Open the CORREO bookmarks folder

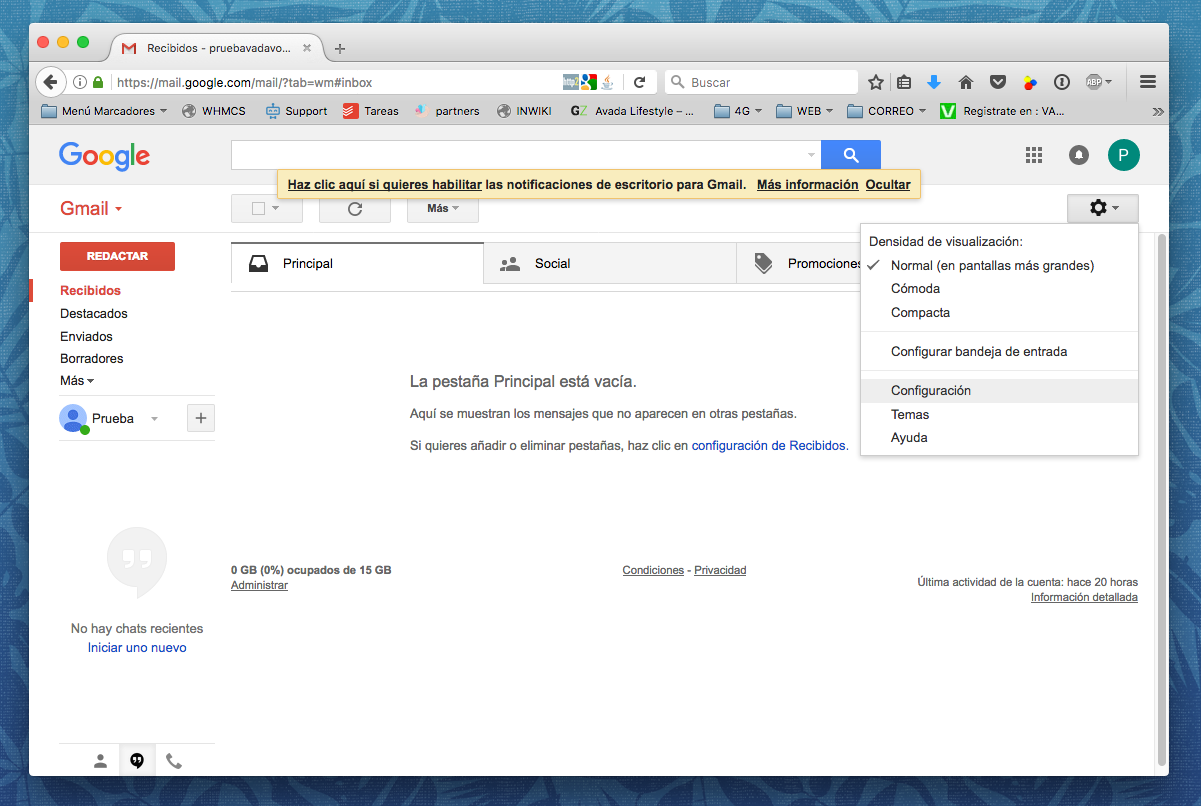tap(886, 111)
